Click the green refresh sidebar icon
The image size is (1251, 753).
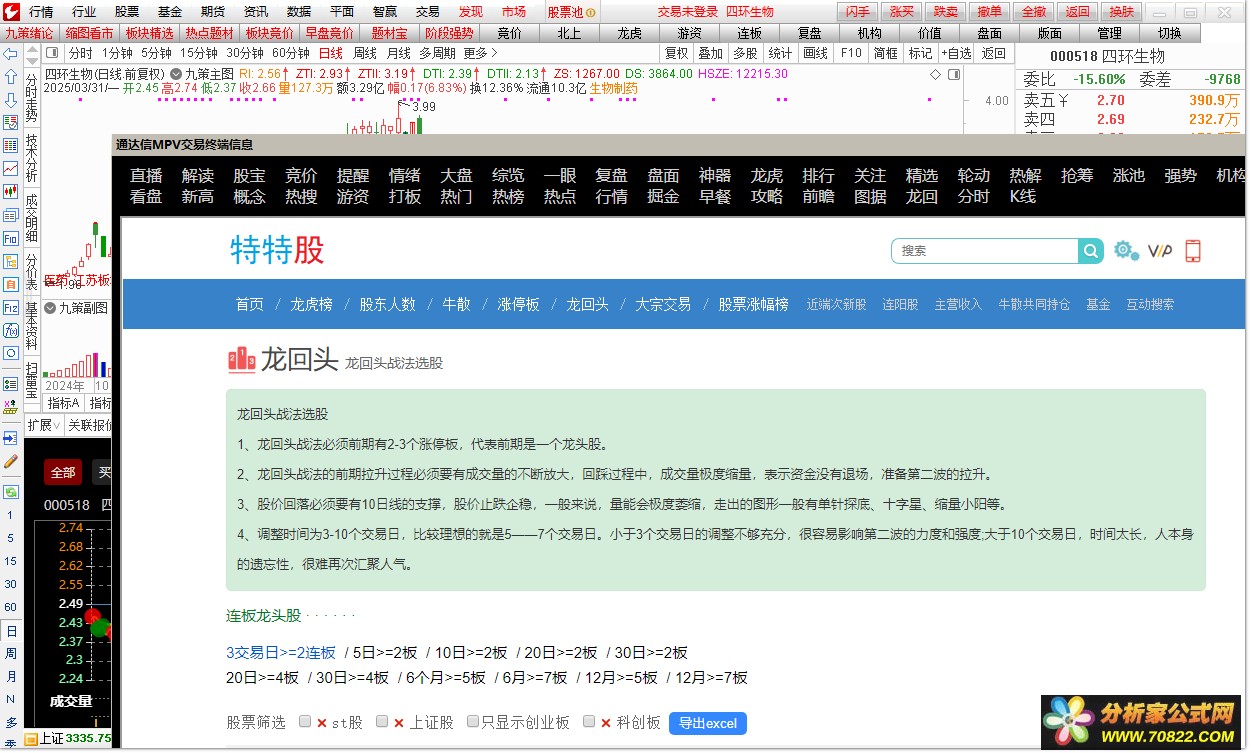coord(10,492)
